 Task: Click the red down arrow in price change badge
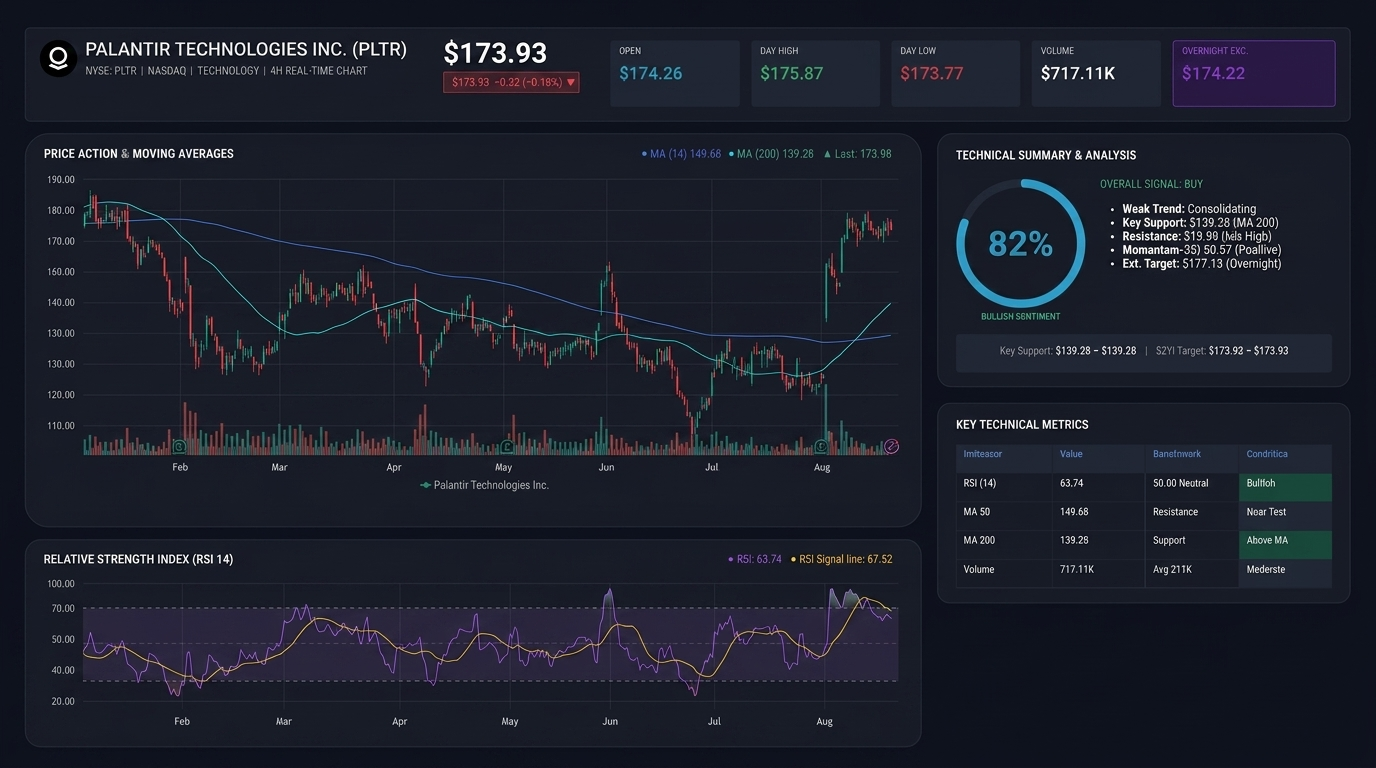pyautogui.click(x=571, y=82)
